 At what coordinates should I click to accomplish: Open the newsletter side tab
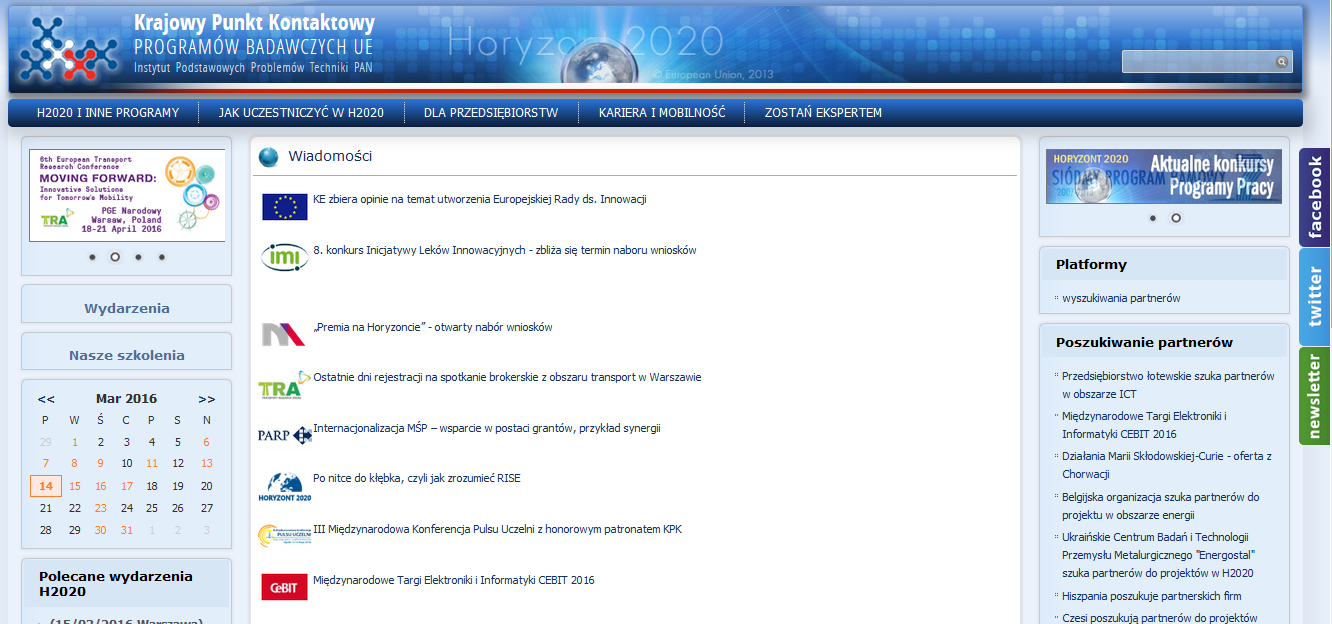pos(1314,396)
